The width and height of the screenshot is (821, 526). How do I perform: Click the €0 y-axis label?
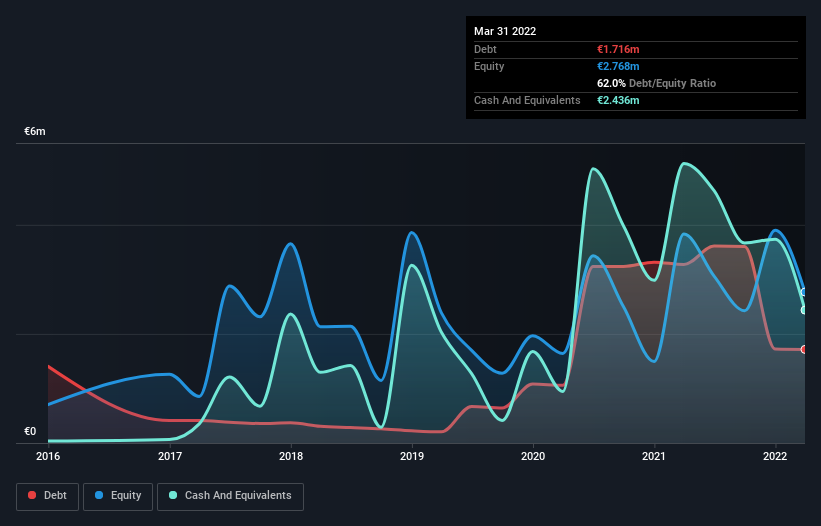(x=30, y=431)
